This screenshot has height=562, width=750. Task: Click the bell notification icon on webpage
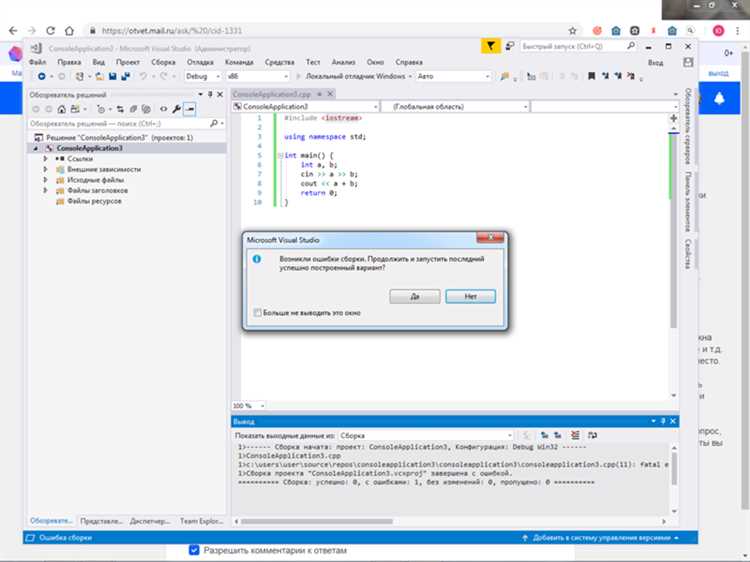coord(719,98)
